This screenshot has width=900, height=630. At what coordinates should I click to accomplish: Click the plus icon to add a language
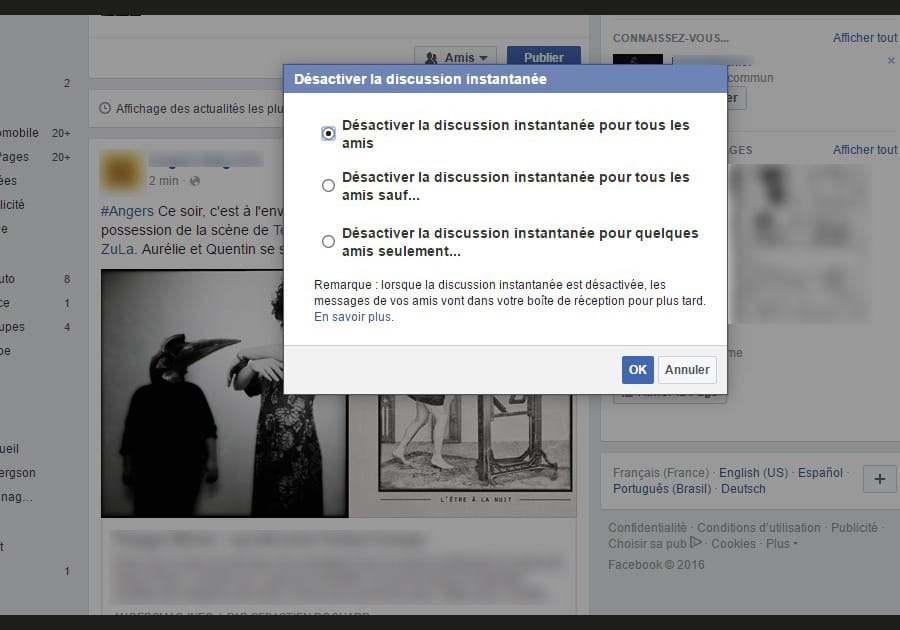[879, 479]
